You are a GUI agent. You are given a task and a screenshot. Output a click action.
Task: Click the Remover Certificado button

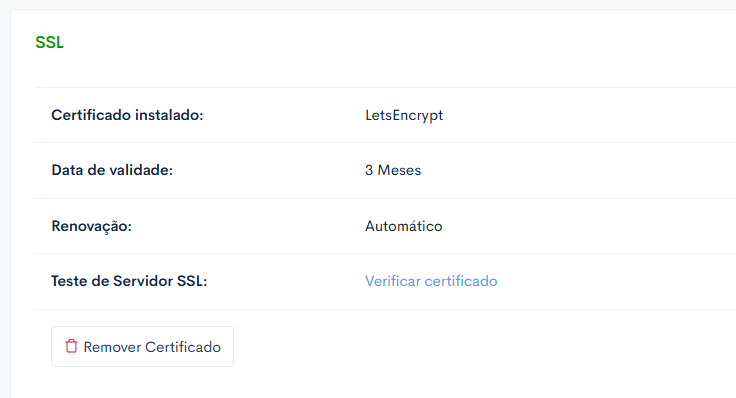click(x=142, y=346)
